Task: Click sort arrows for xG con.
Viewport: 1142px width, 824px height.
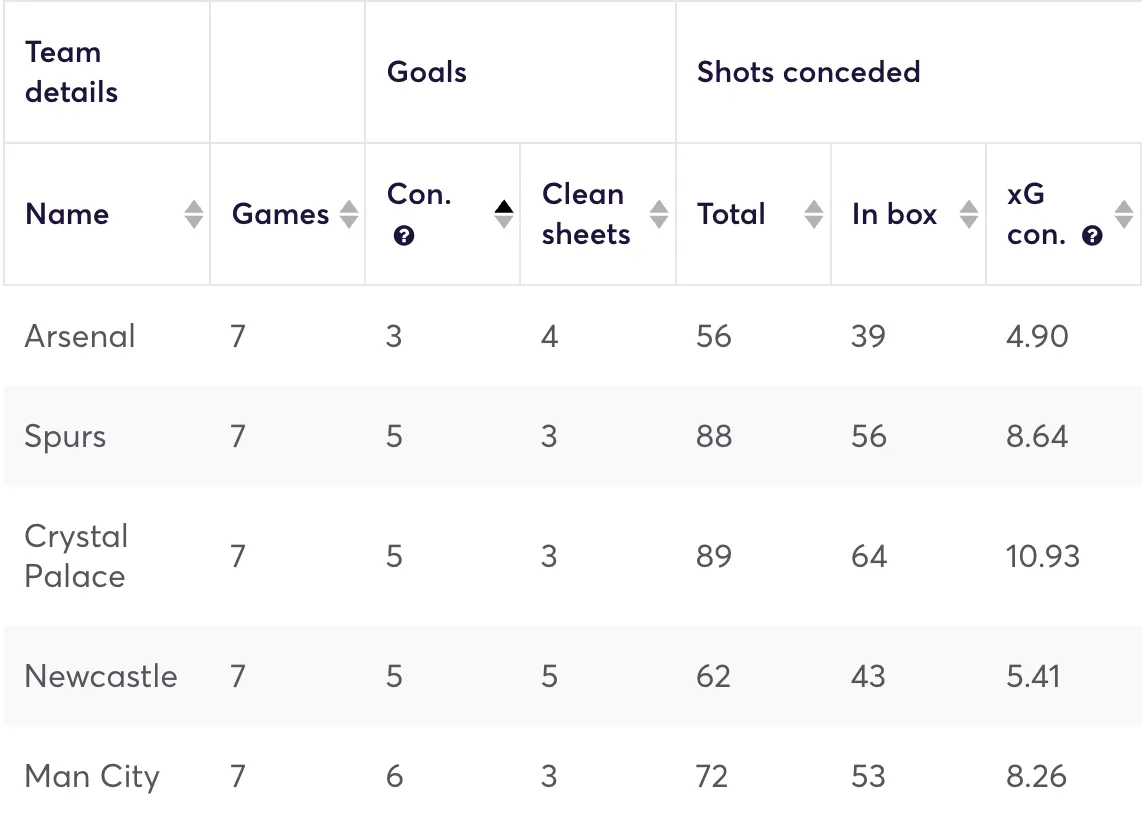Action: pyautogui.click(x=1124, y=214)
